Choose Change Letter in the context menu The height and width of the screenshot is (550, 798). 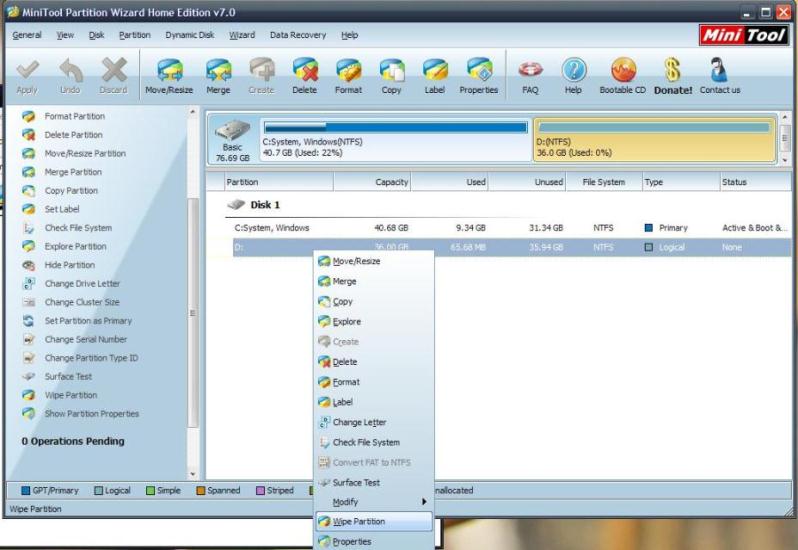(374, 422)
